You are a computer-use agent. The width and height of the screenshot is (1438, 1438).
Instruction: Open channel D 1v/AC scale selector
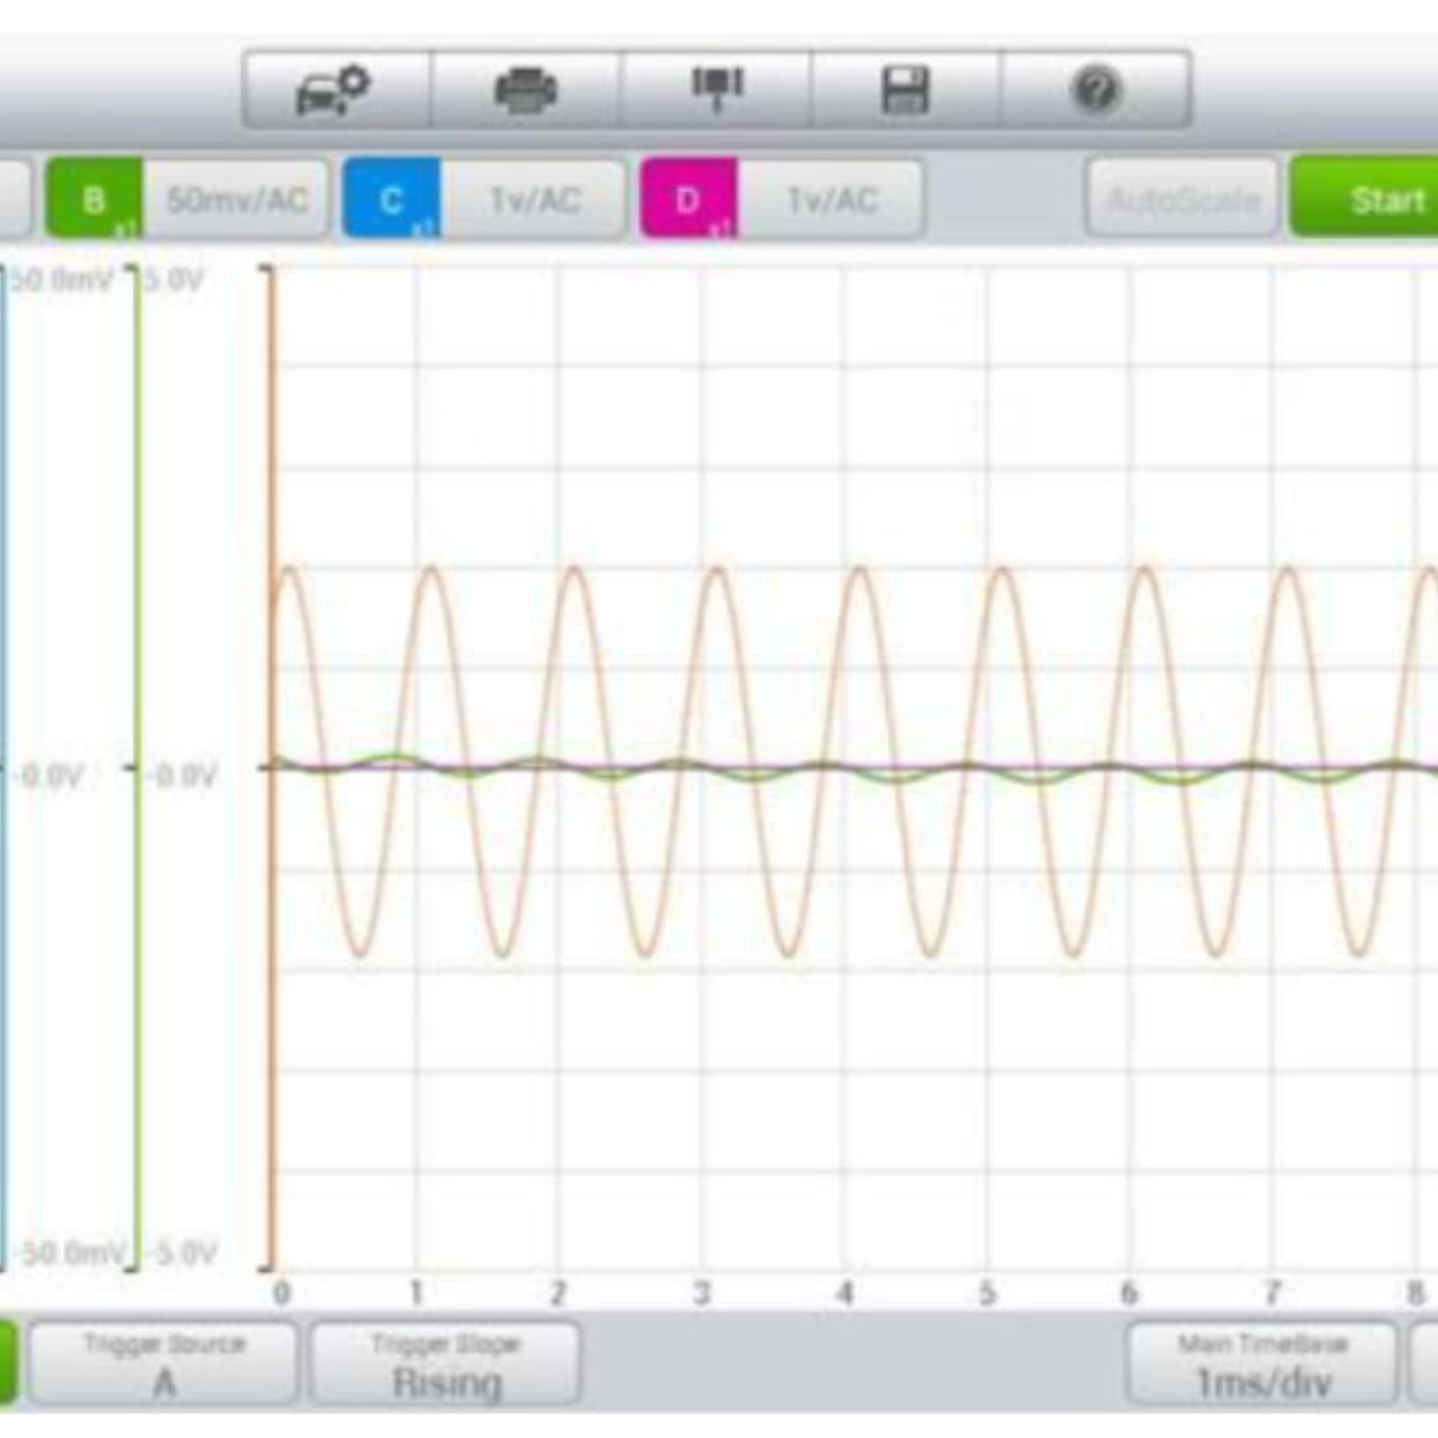[830, 200]
